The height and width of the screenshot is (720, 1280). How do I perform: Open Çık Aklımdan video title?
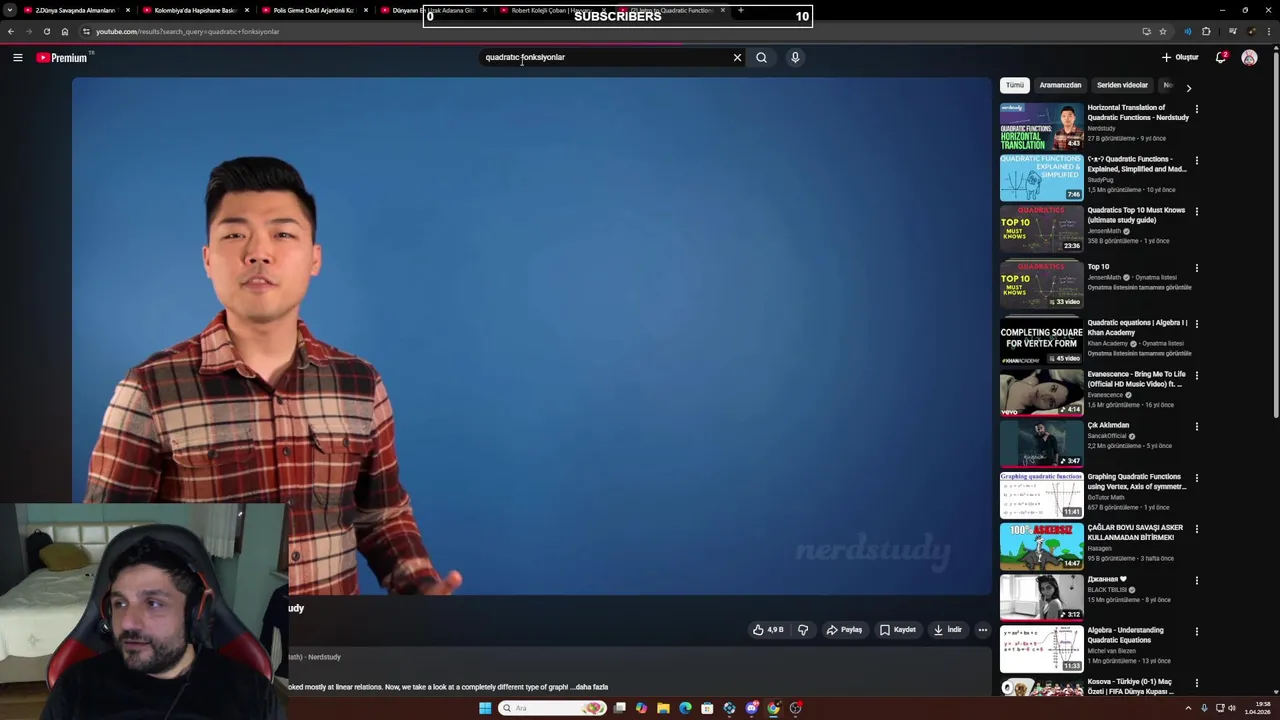pos(1108,425)
